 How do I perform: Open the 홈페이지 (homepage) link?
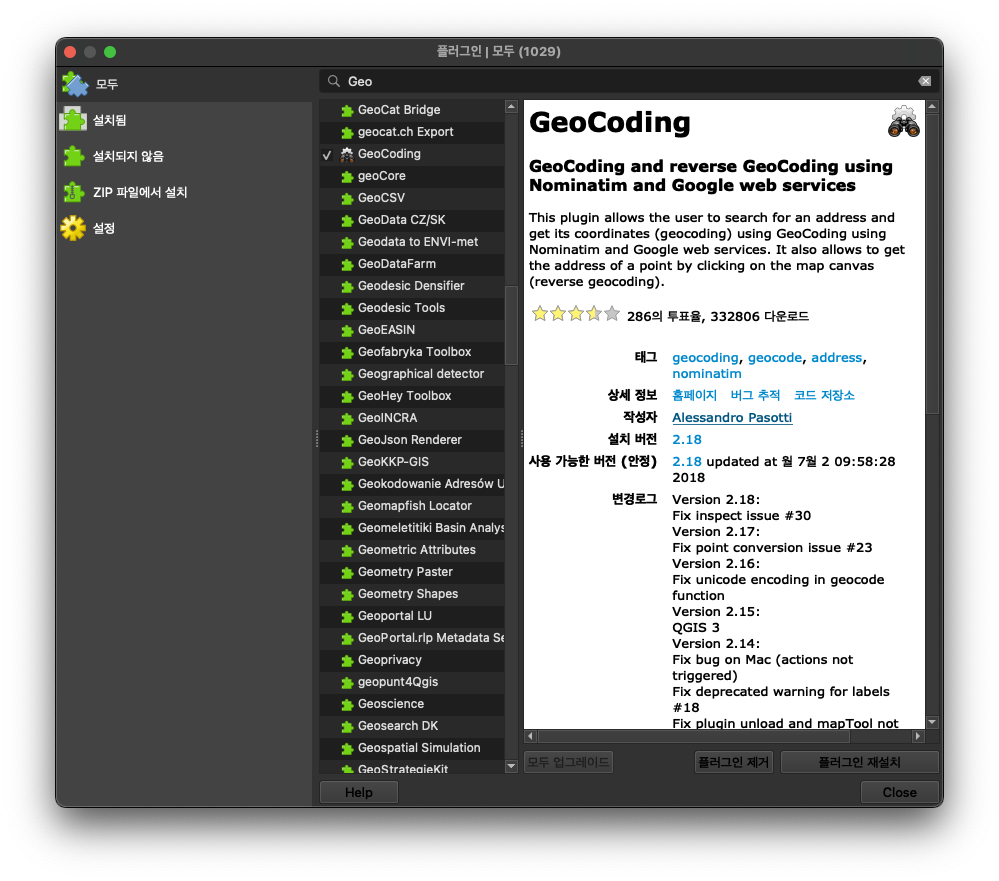[694, 395]
